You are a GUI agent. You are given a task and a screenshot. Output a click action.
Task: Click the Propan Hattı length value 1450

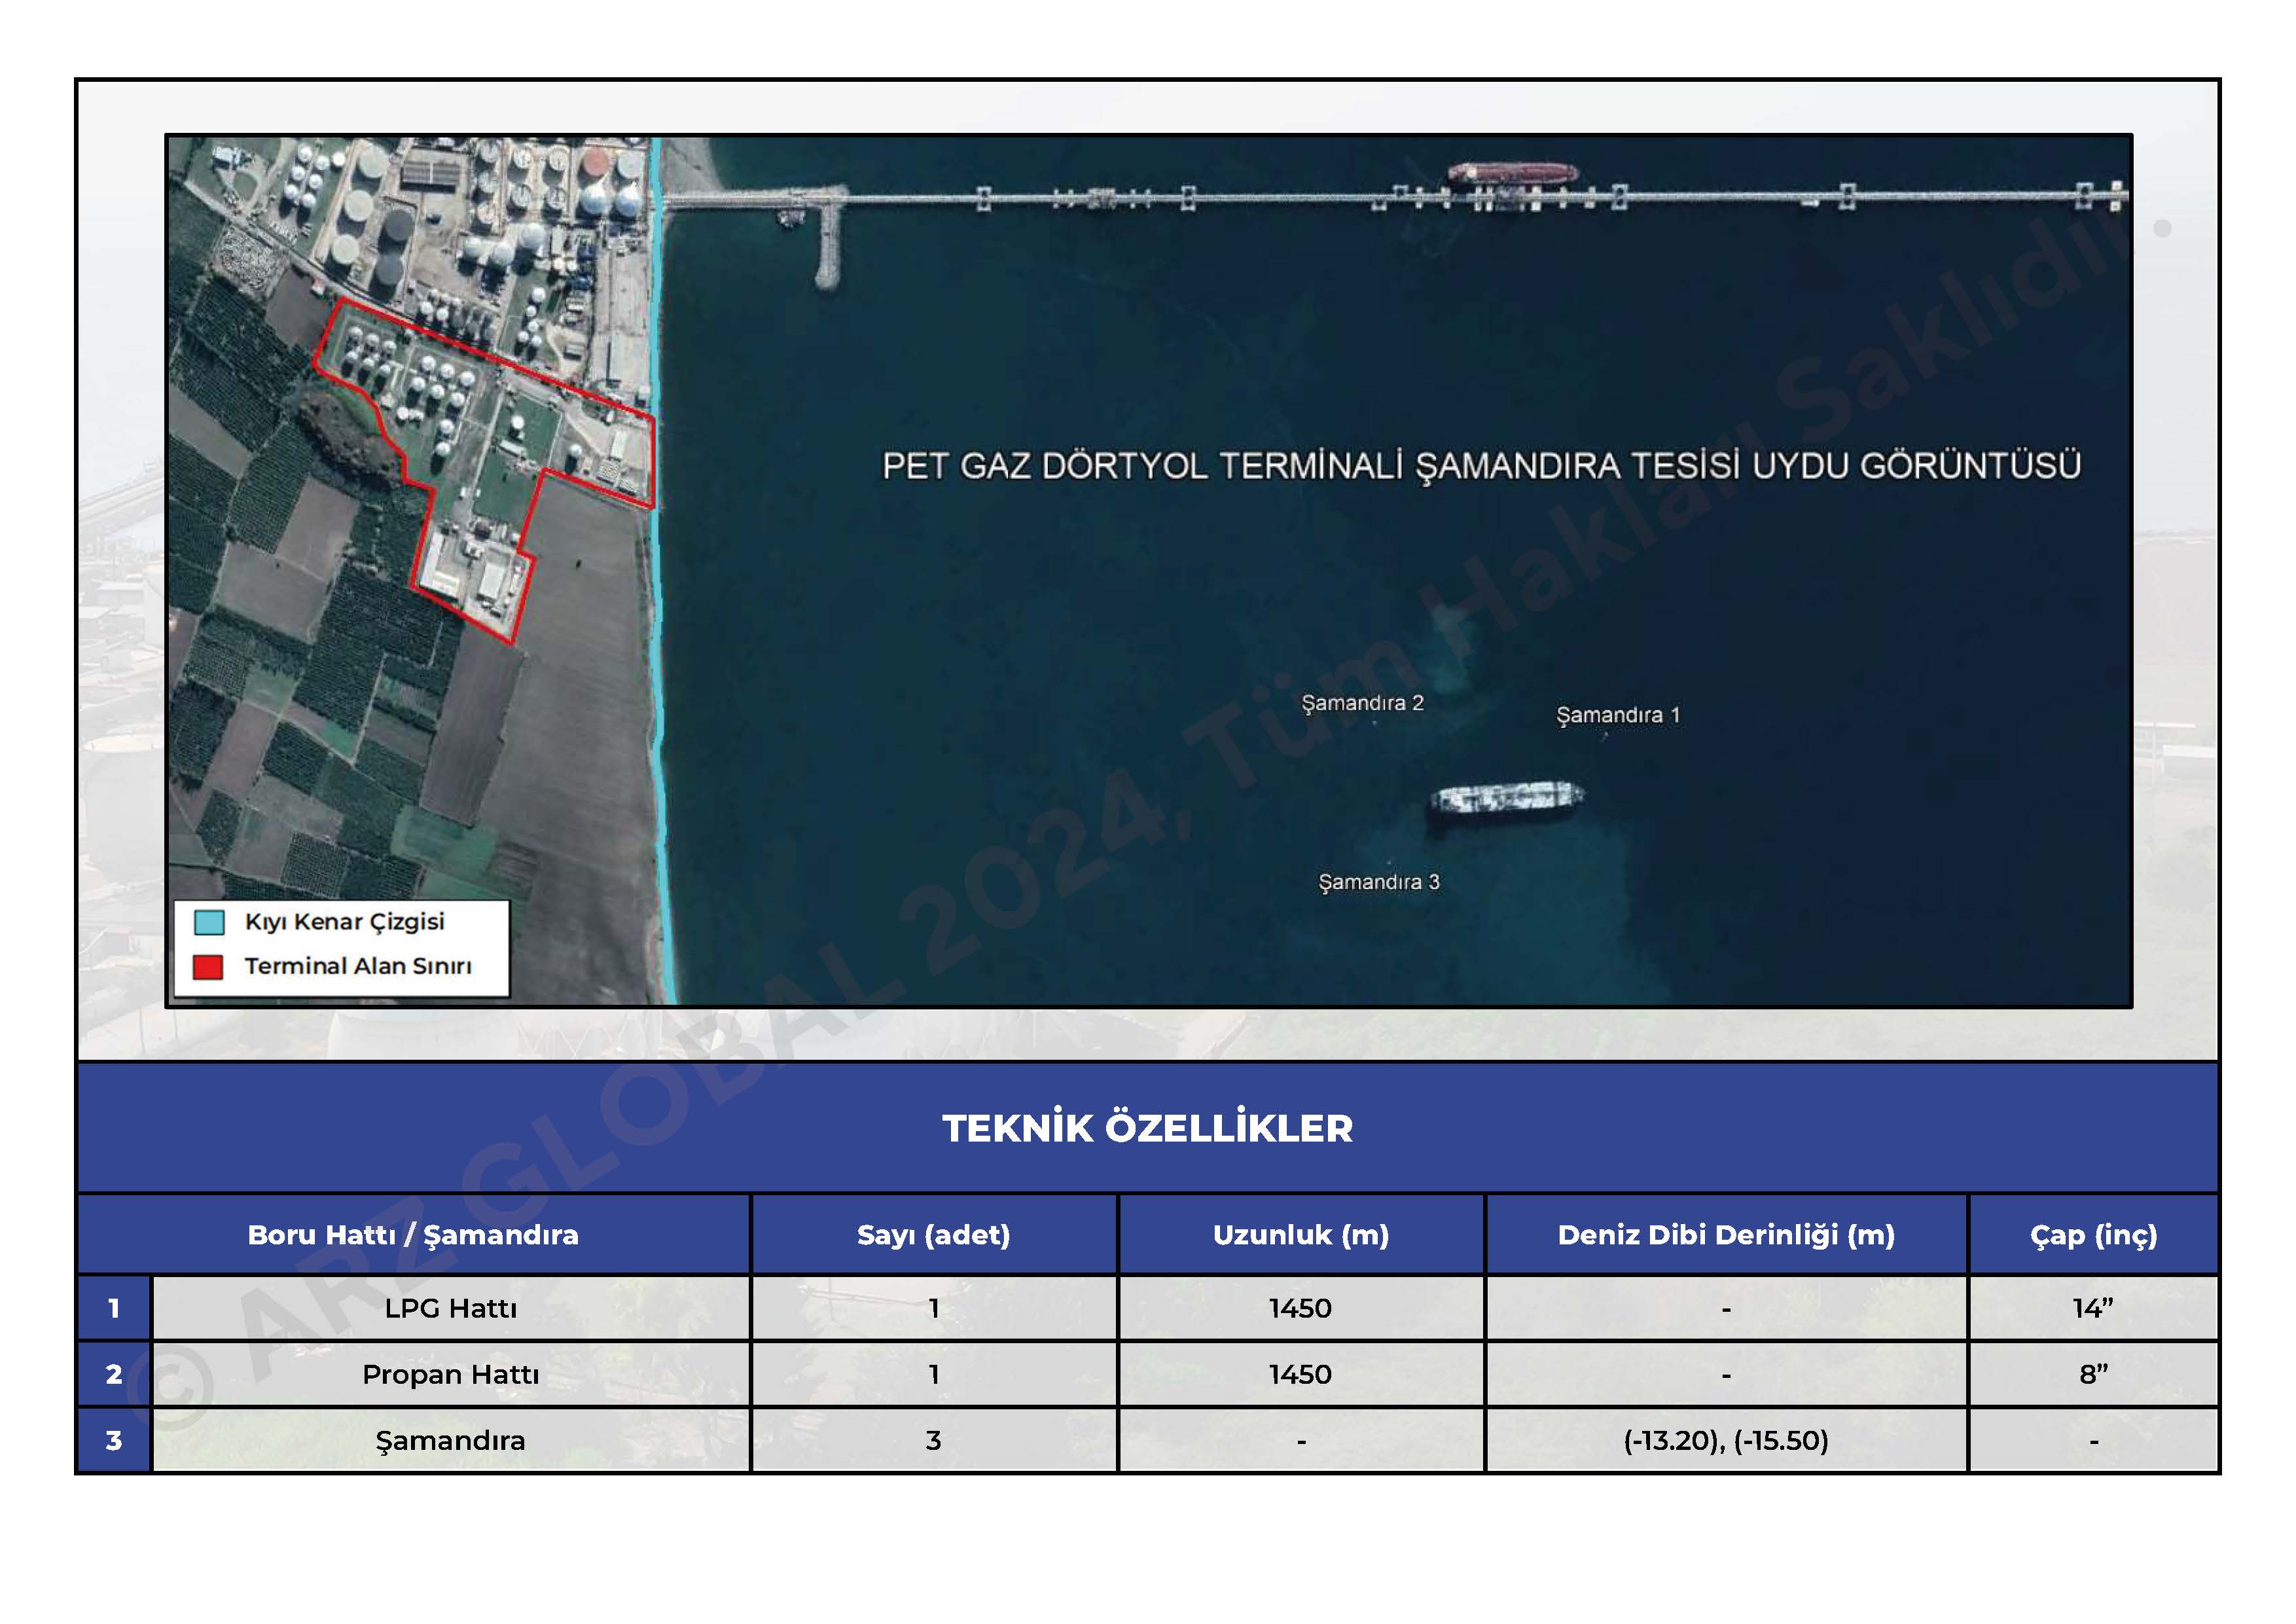(x=1301, y=1374)
